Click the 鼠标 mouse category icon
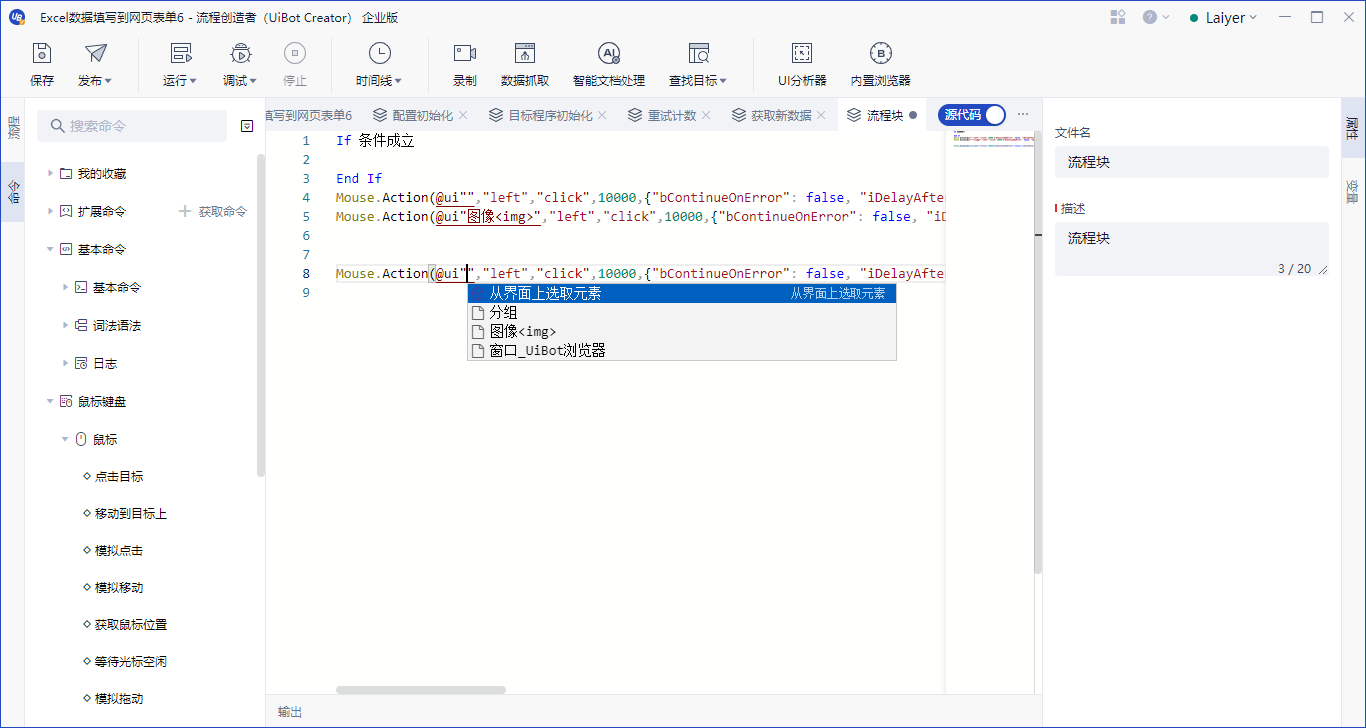This screenshot has height=728, width=1366. tap(81, 439)
